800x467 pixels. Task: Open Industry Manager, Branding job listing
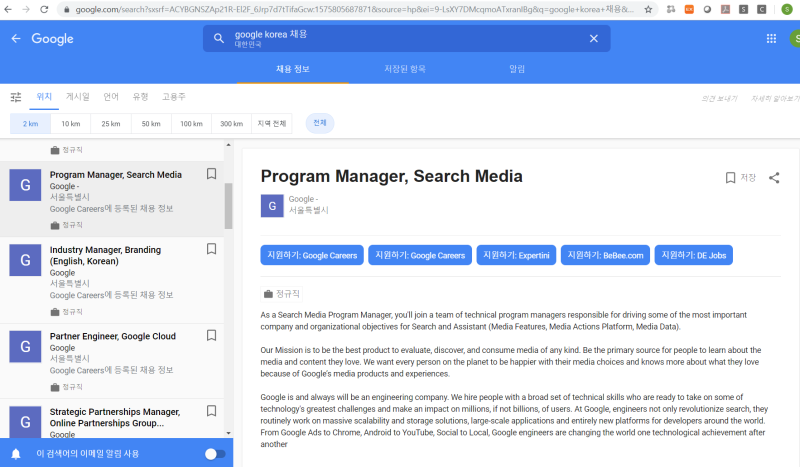pos(112,280)
